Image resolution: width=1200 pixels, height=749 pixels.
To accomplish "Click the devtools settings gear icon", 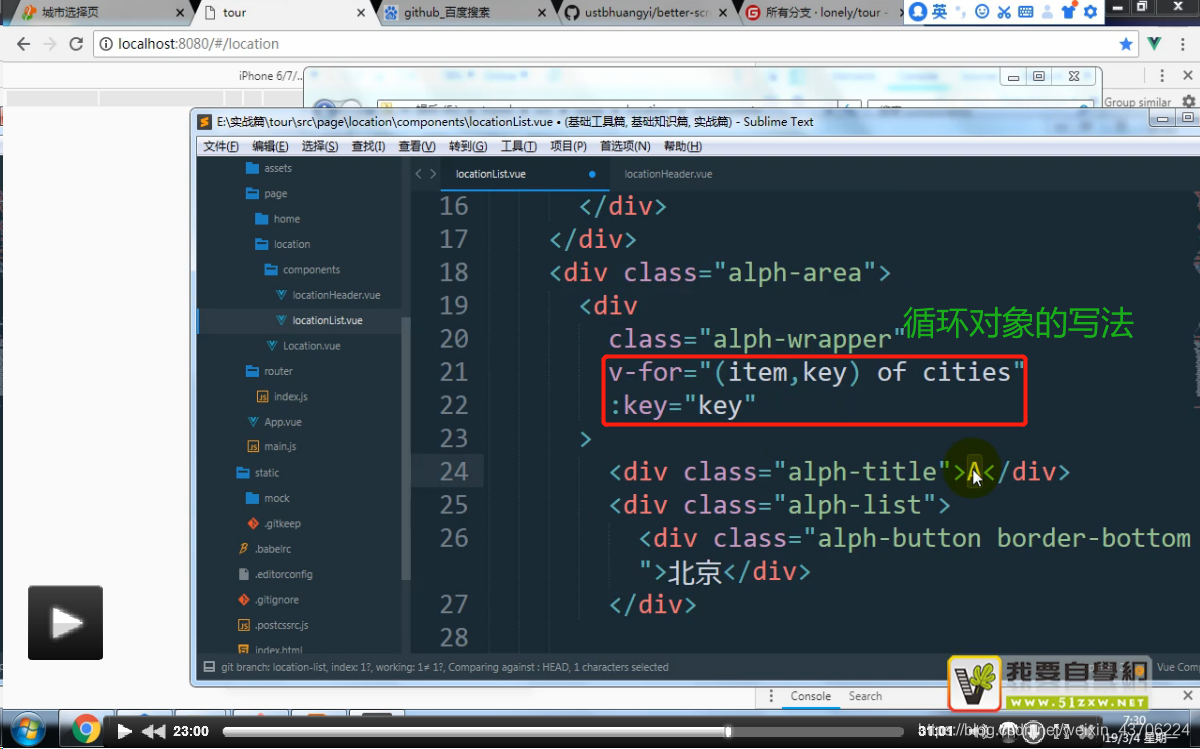I will pyautogui.click(x=1188, y=101).
